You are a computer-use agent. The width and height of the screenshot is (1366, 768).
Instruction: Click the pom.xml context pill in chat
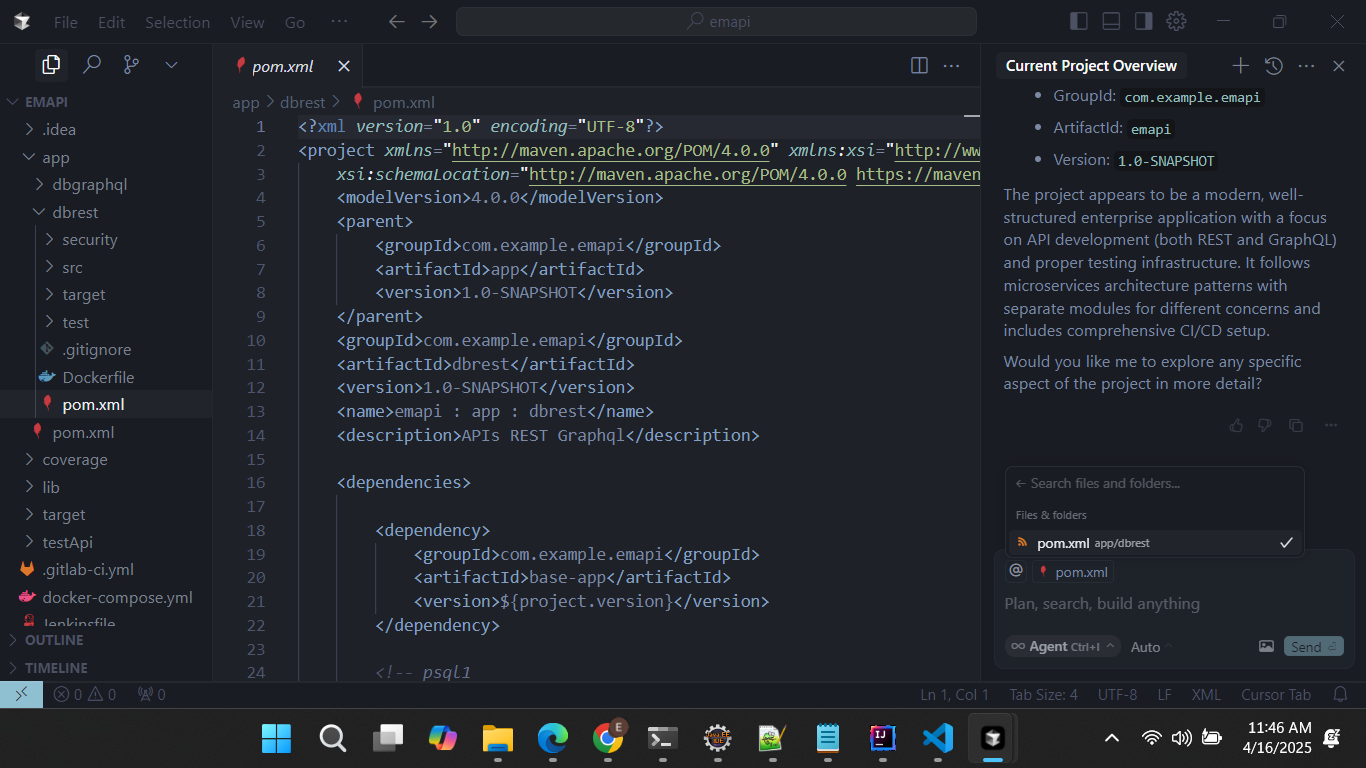click(1074, 571)
